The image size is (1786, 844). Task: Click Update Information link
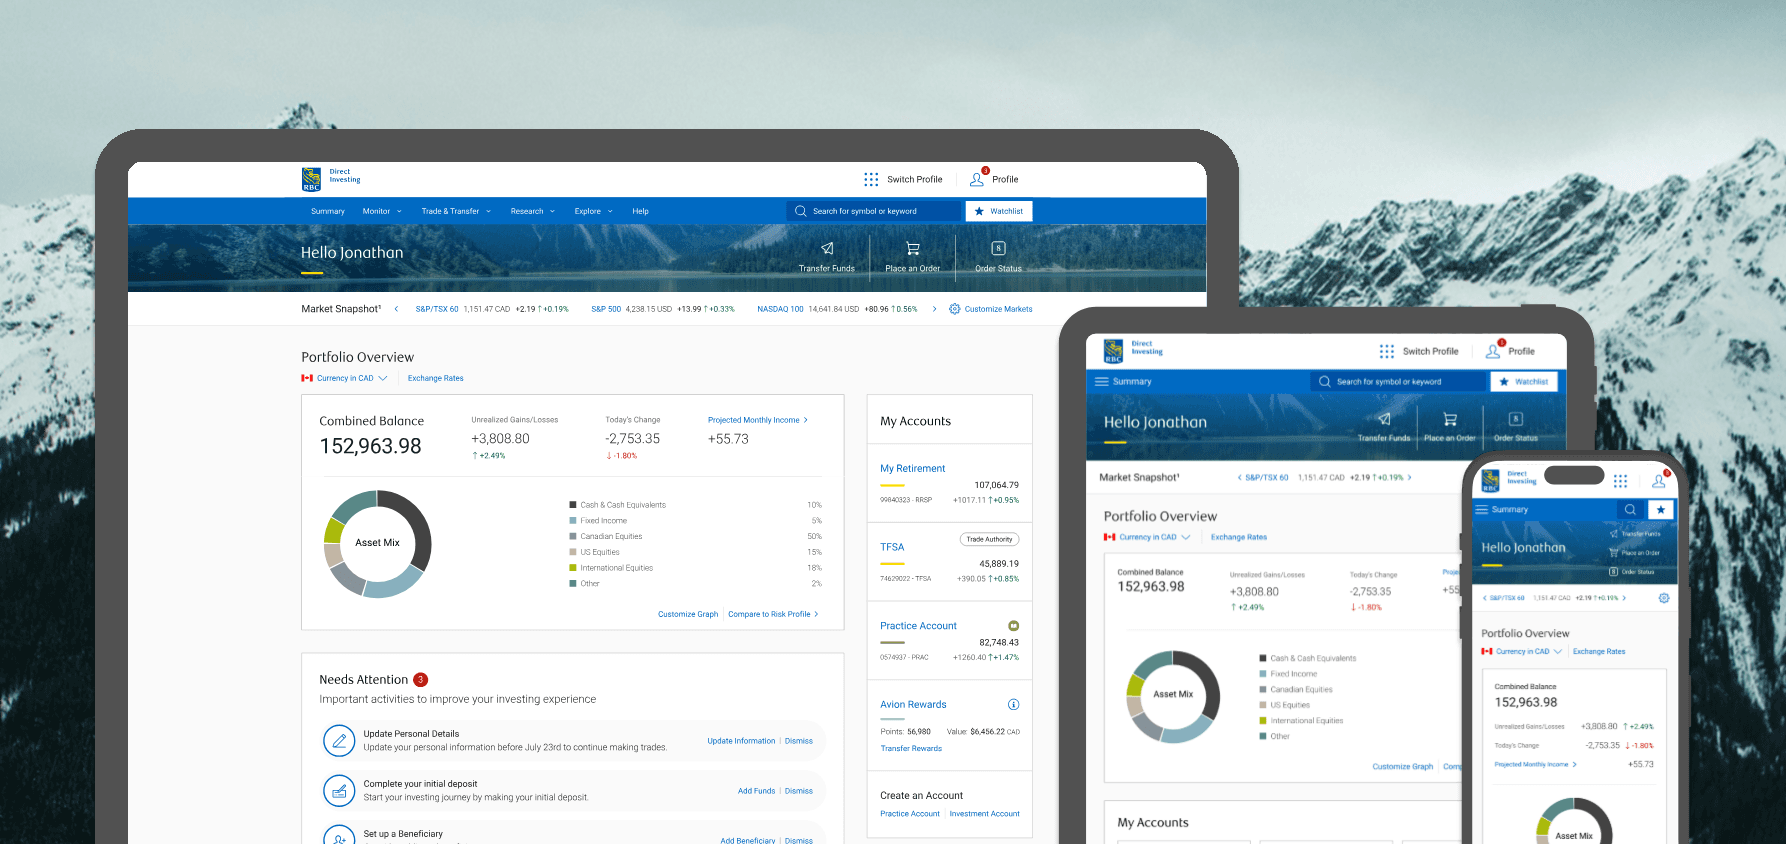741,741
